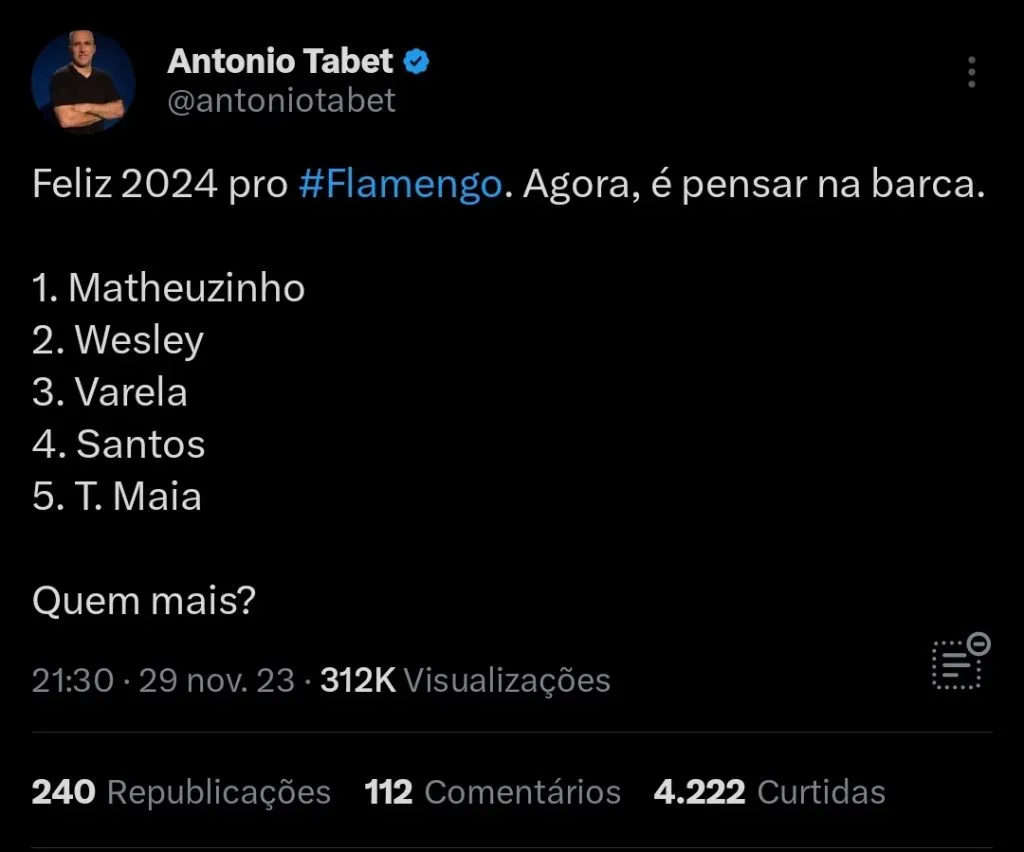This screenshot has height=852, width=1024.
Task: Click the 29 nov. 23 date
Action: coord(216,681)
